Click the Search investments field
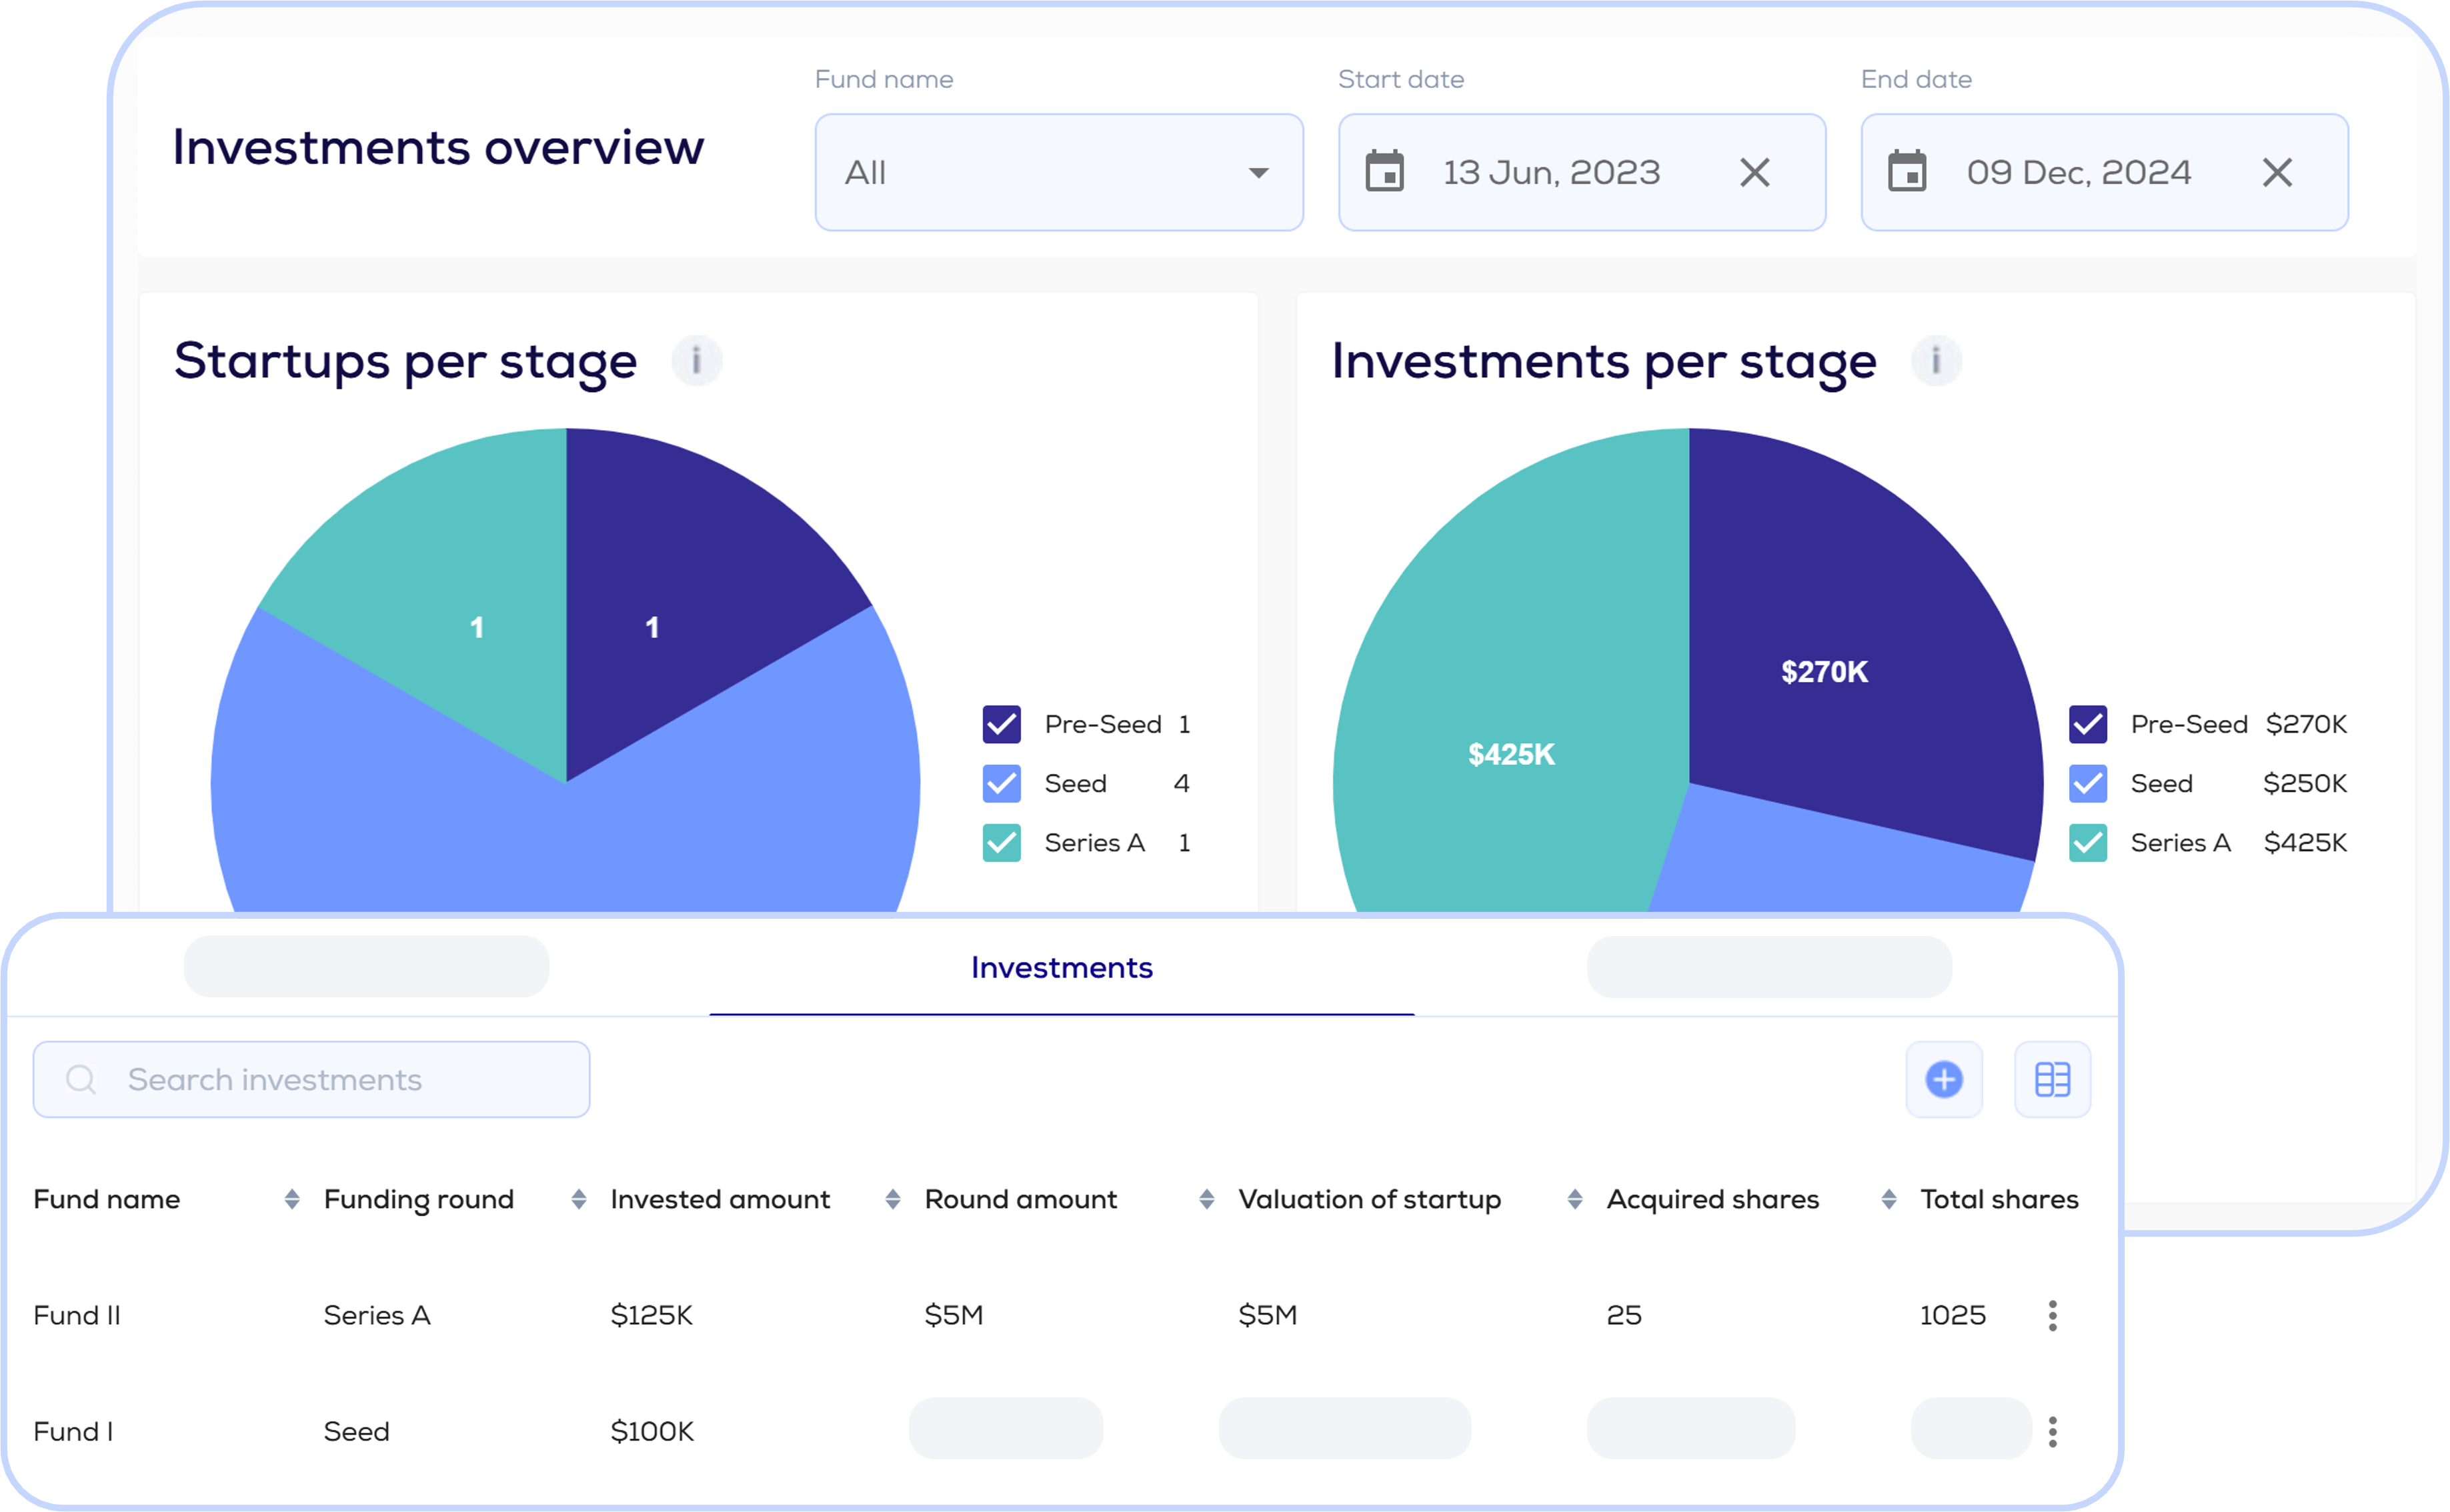Screen dimensions: 2450x1512 tap(311, 1079)
